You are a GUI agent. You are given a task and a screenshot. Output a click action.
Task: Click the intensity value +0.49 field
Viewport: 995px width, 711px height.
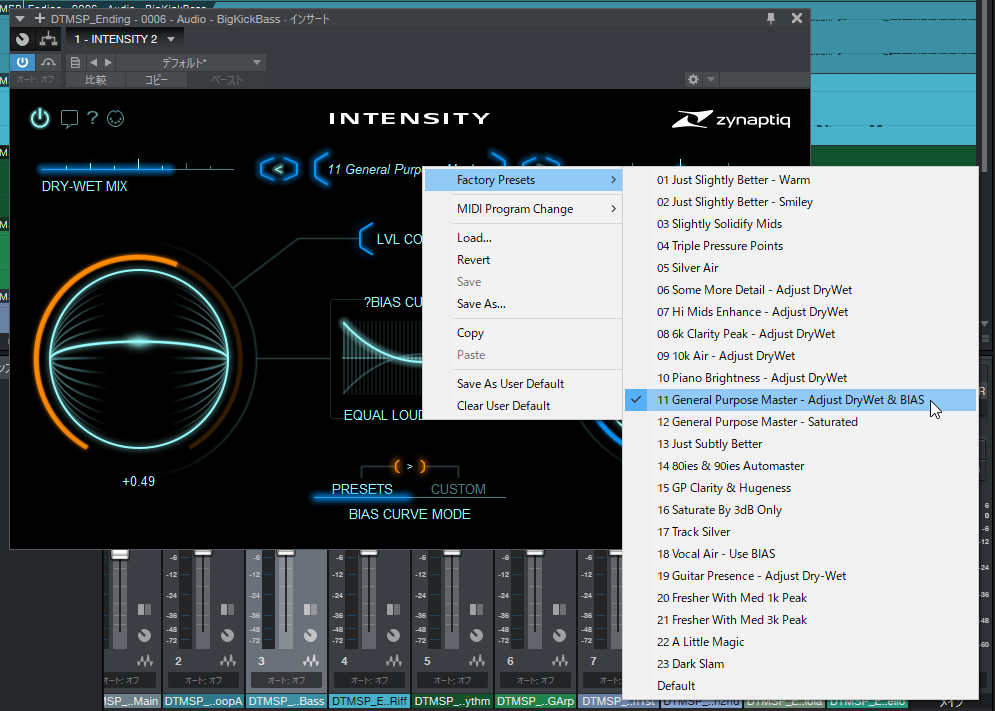tap(138, 481)
